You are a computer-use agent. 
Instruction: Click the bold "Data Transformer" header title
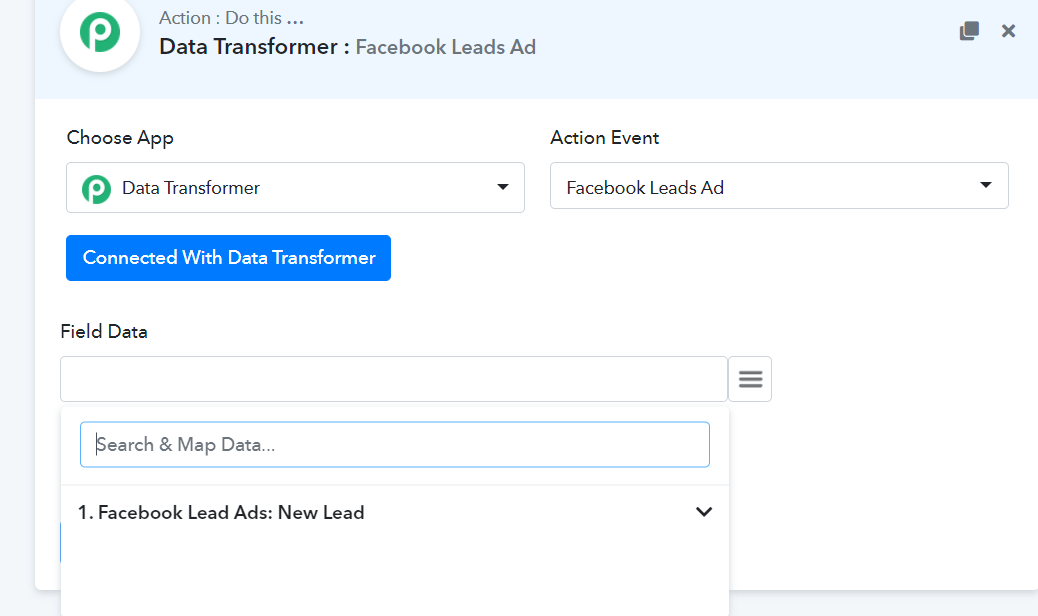pyautogui.click(x=247, y=46)
